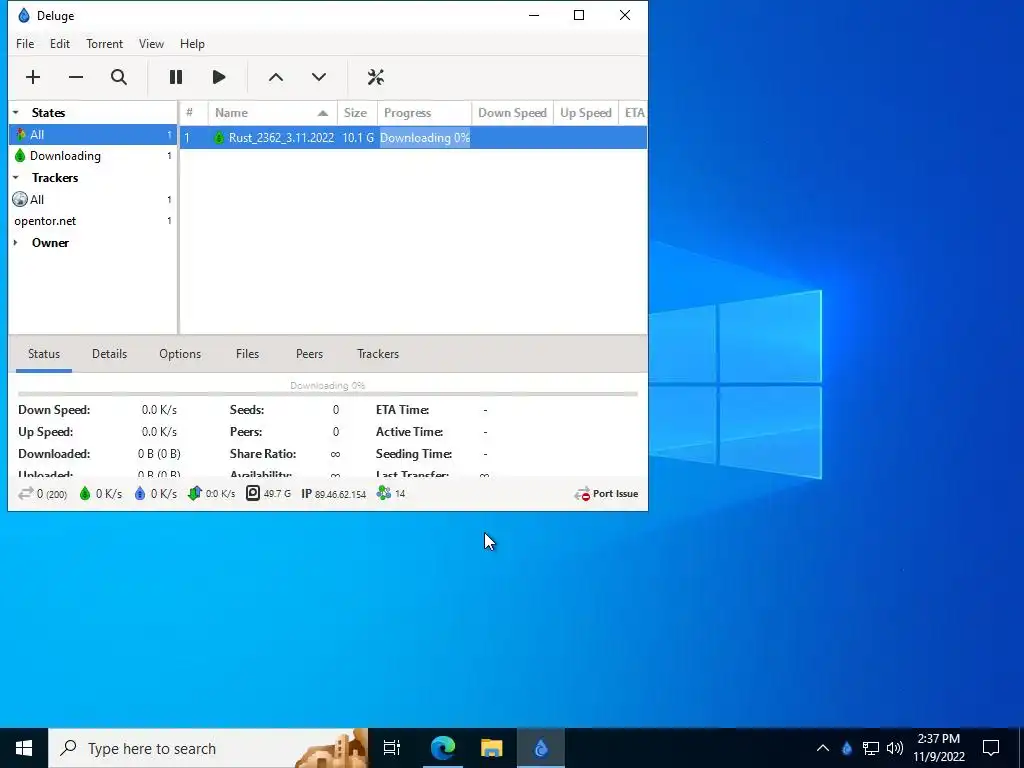The height and width of the screenshot is (768, 1024).
Task: Show hidden system tray icons
Action: tap(823, 748)
